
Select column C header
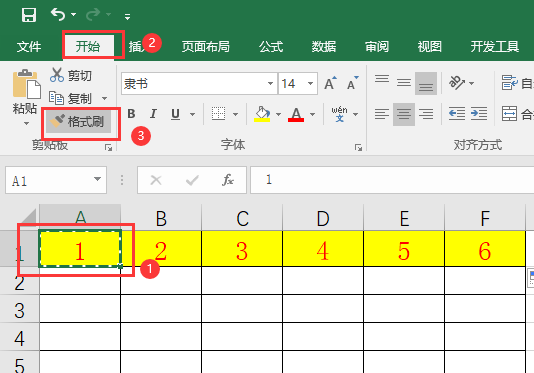coord(242,218)
